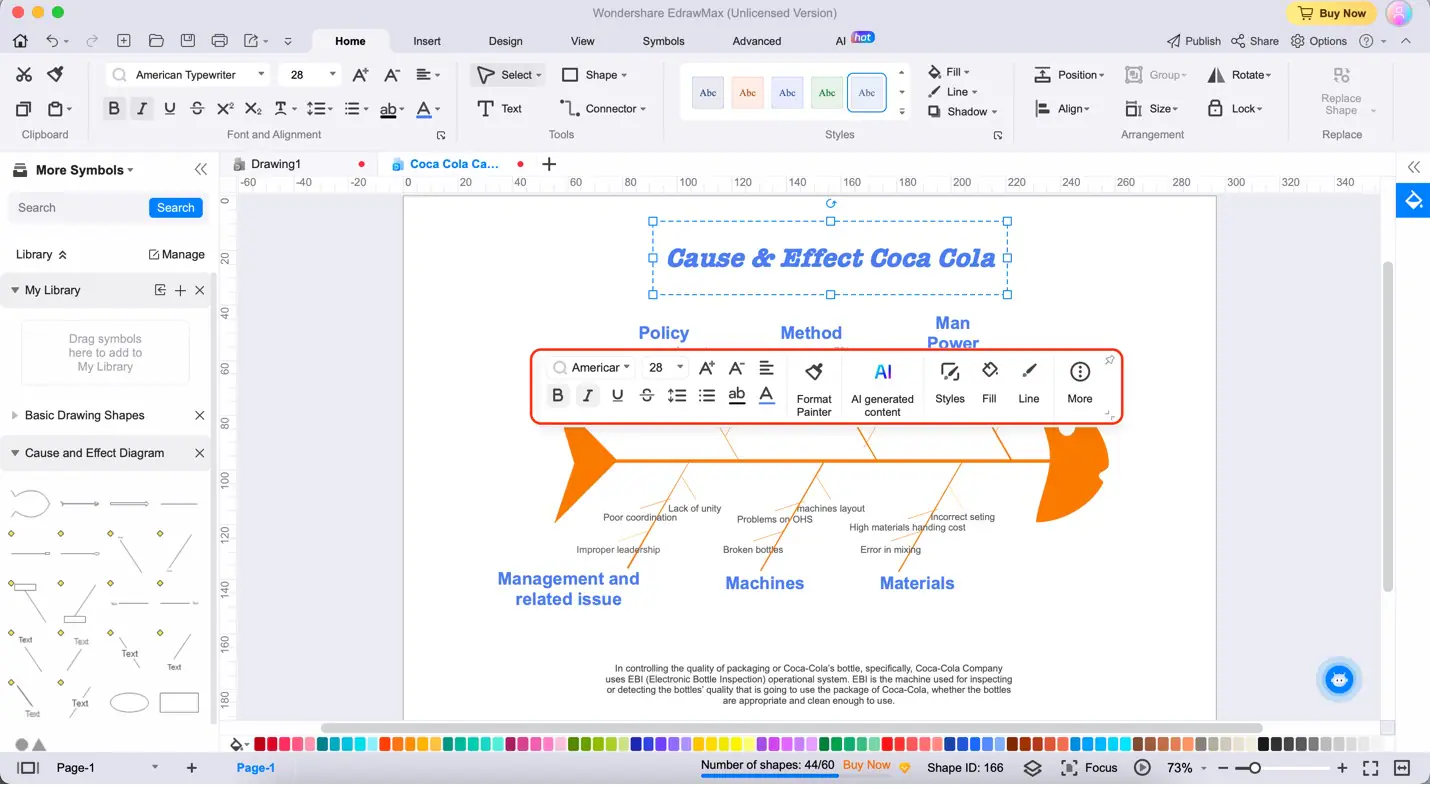1430x788 pixels.
Task: Toggle Bold in the floating toolbar
Action: point(558,395)
